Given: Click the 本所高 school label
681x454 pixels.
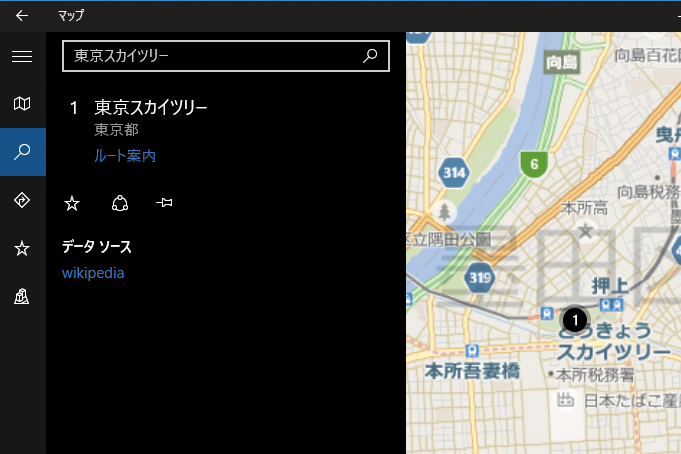Looking at the screenshot, I should pyautogui.click(x=584, y=208).
